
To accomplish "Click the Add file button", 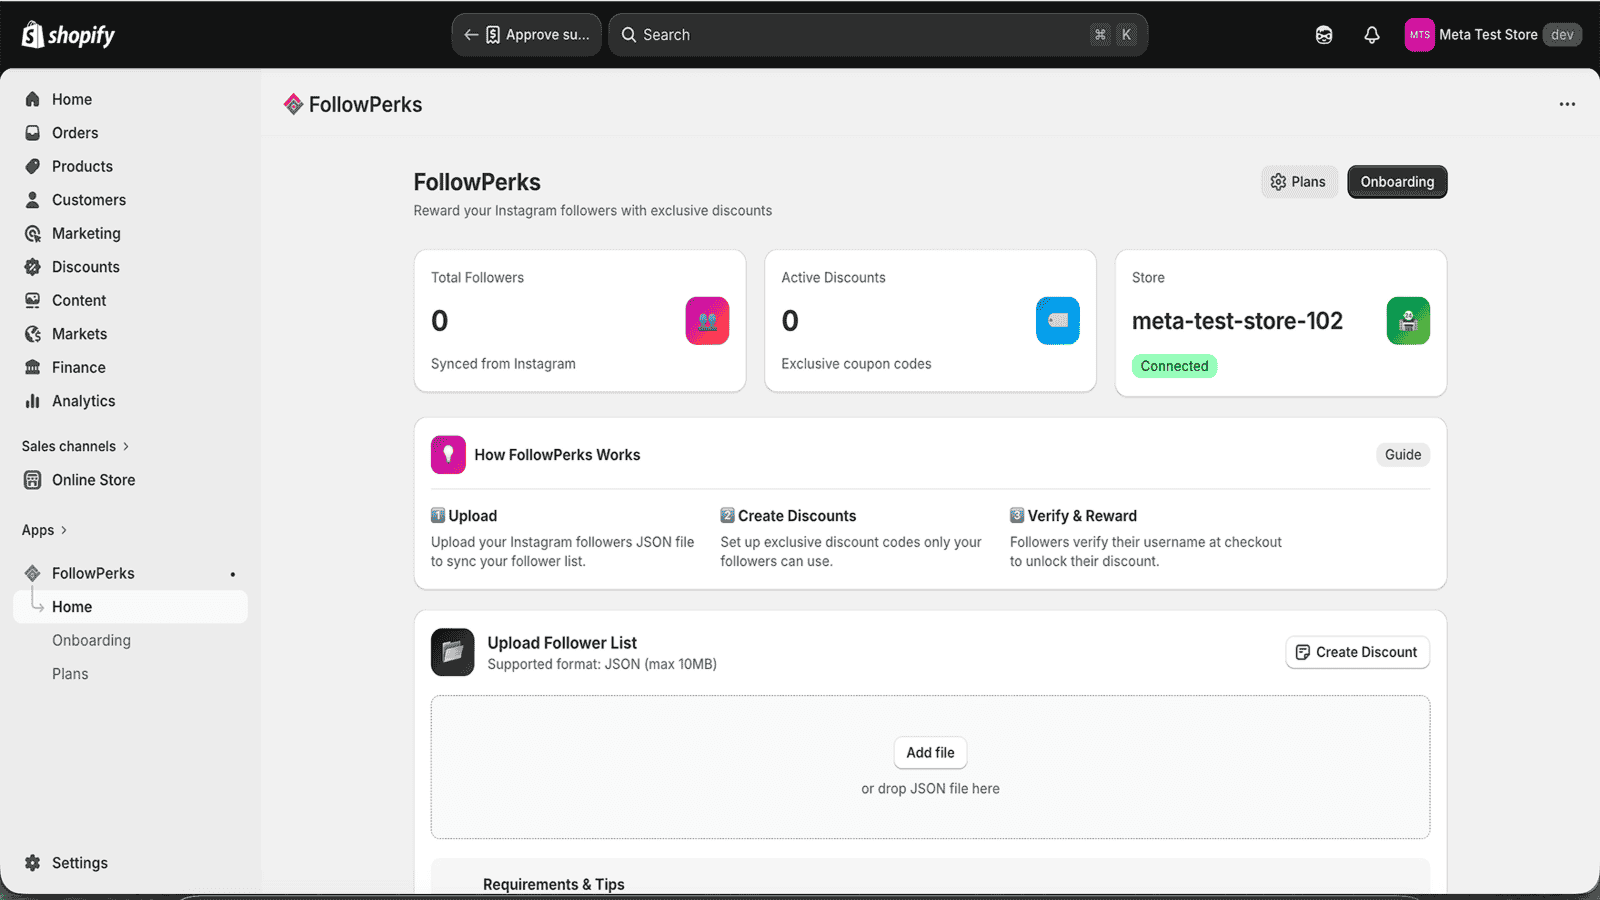I will (930, 753).
